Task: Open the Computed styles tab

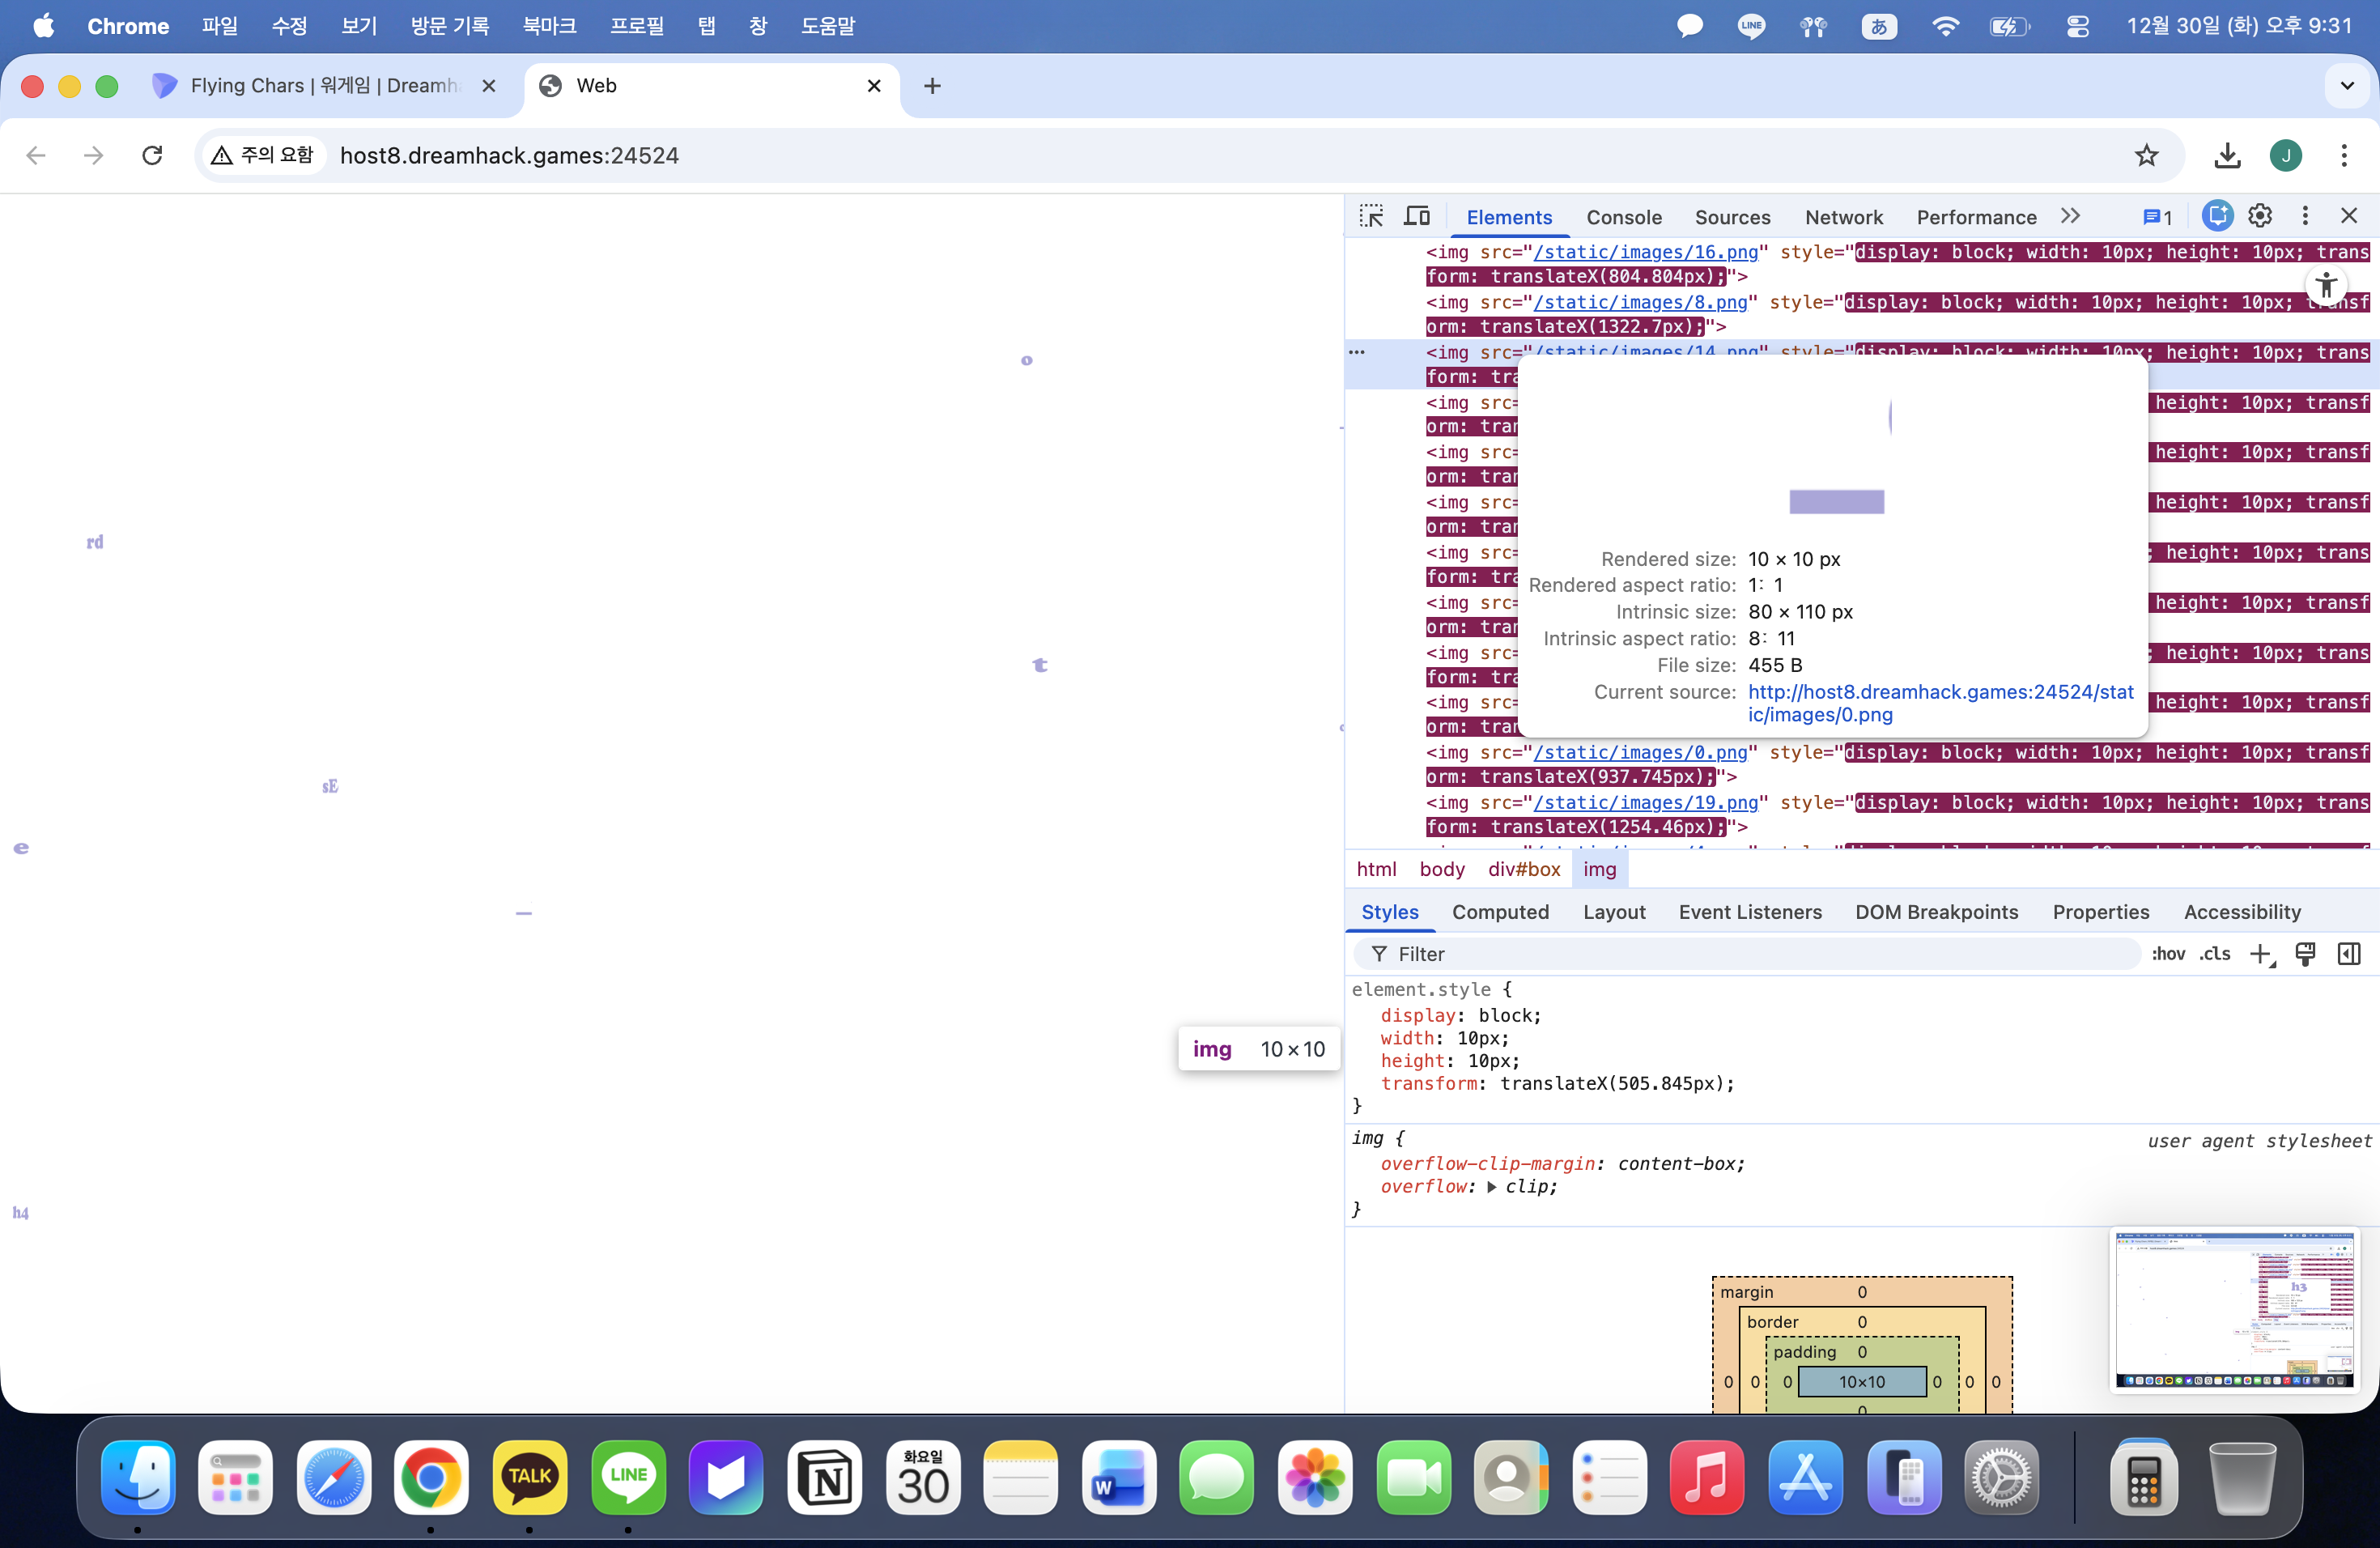Action: 1500,912
